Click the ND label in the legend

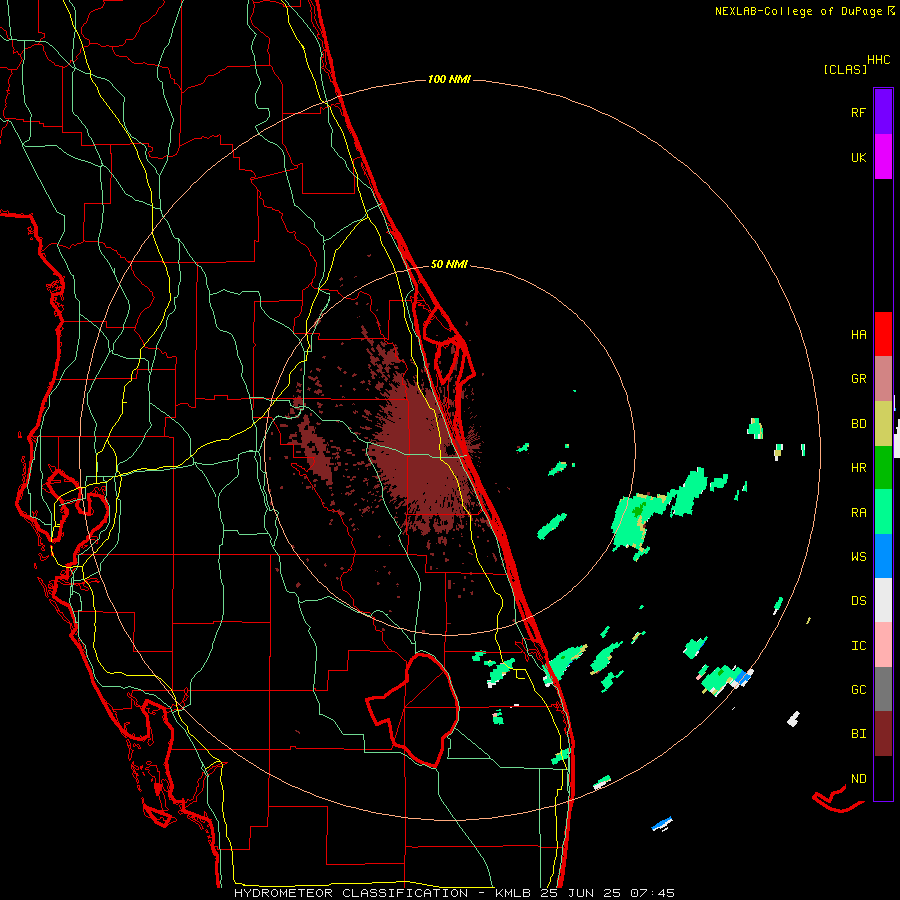click(858, 779)
